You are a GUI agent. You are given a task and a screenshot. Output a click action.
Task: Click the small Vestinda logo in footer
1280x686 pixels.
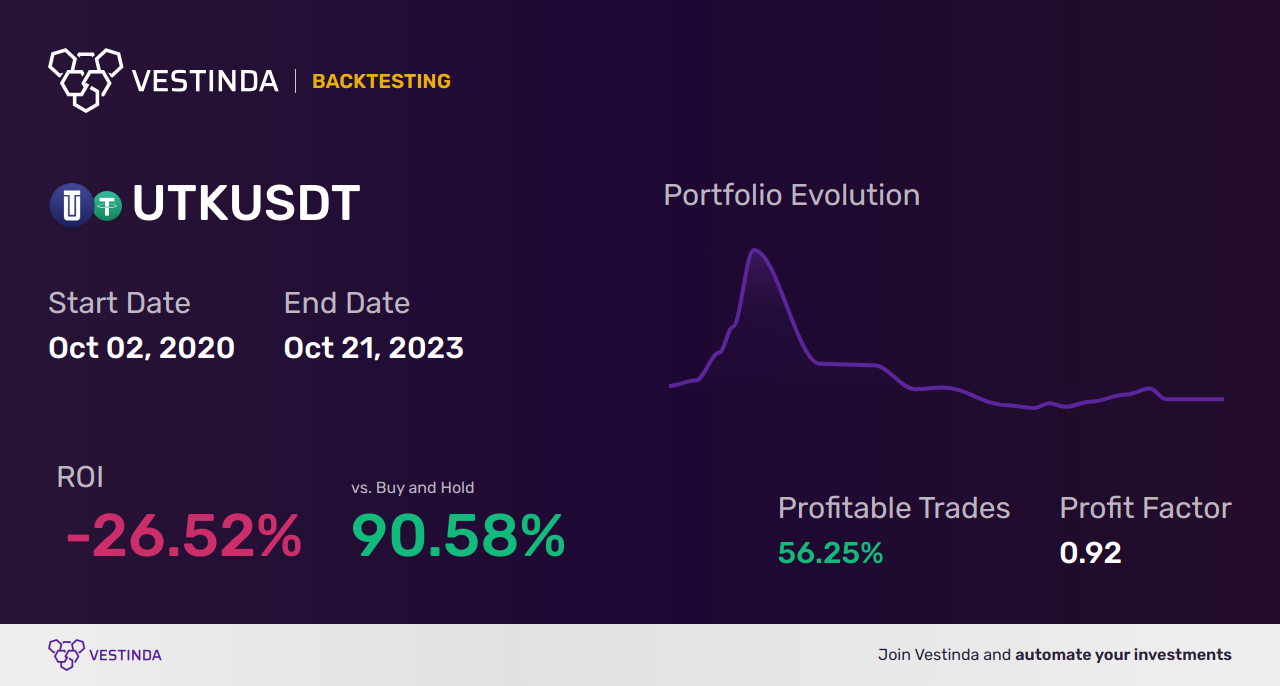[x=66, y=655]
